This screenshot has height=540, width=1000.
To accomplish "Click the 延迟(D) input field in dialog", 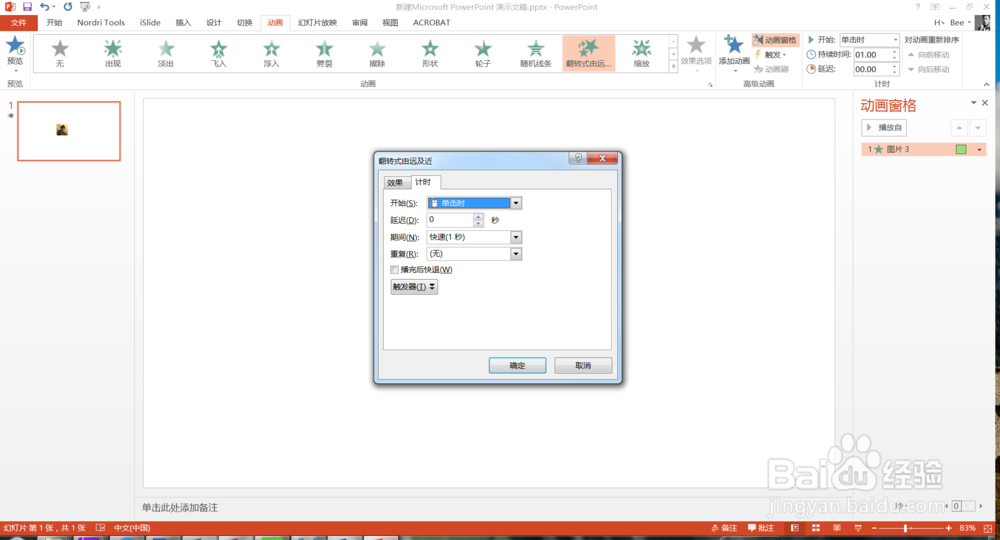I will pyautogui.click(x=450, y=219).
